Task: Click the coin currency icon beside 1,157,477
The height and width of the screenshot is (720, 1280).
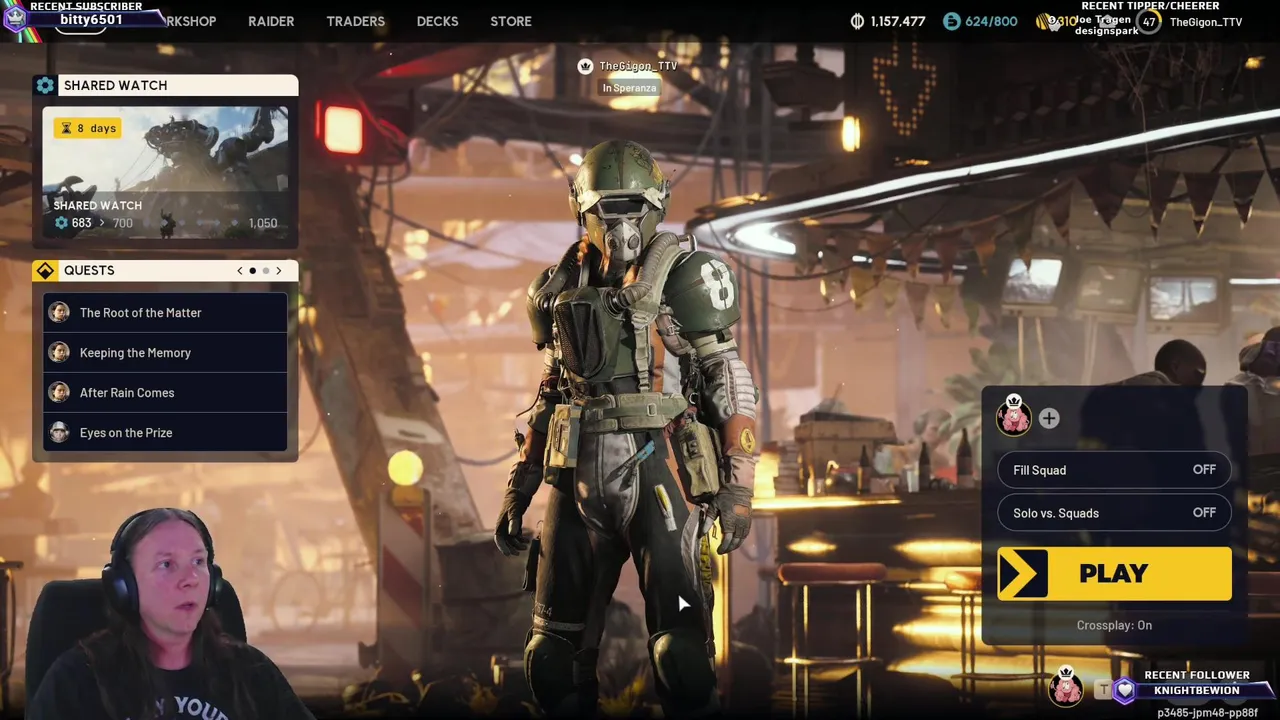Action: click(857, 21)
